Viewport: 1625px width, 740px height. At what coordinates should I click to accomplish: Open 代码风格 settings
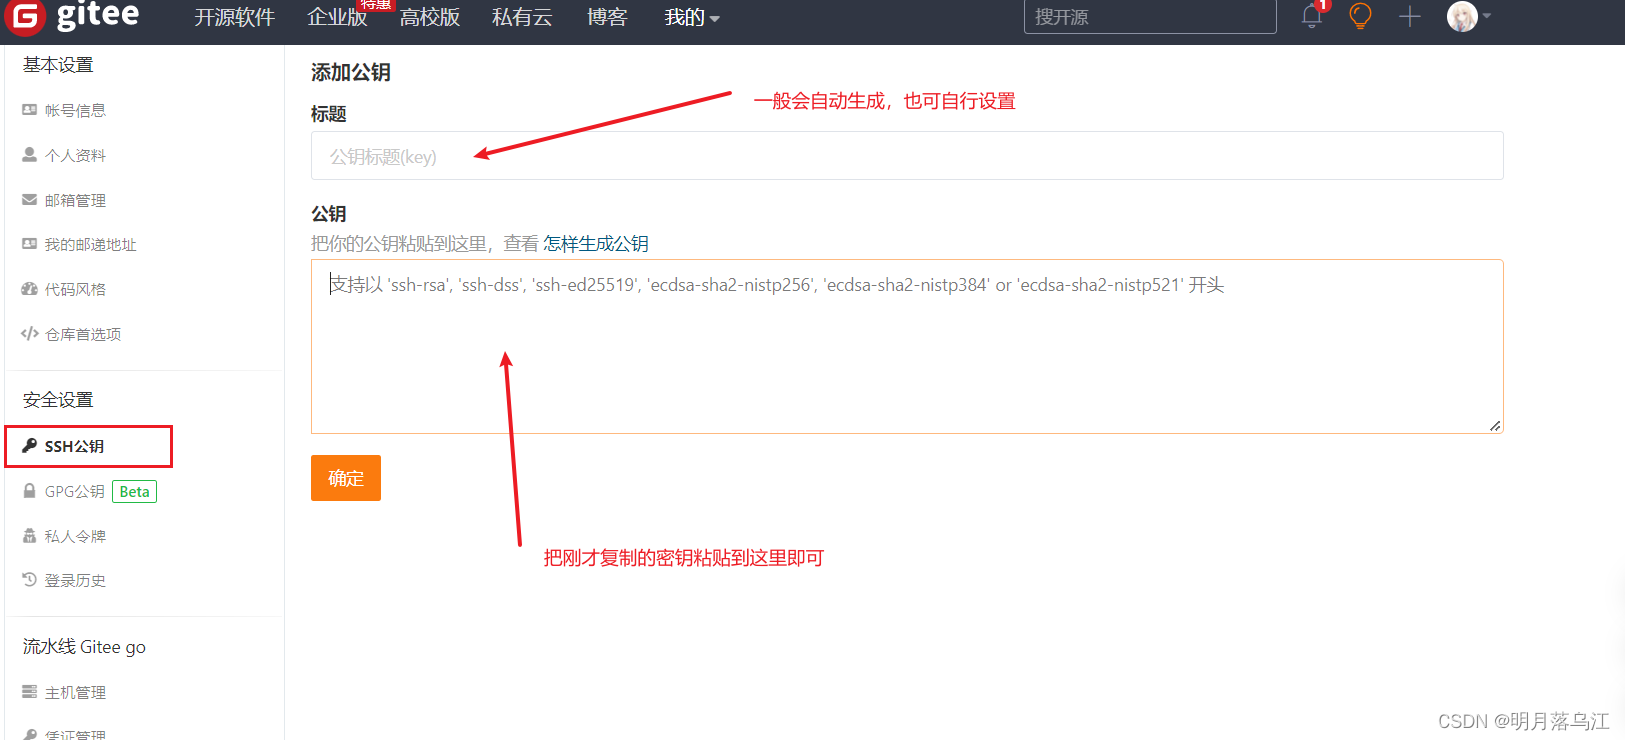(x=75, y=289)
